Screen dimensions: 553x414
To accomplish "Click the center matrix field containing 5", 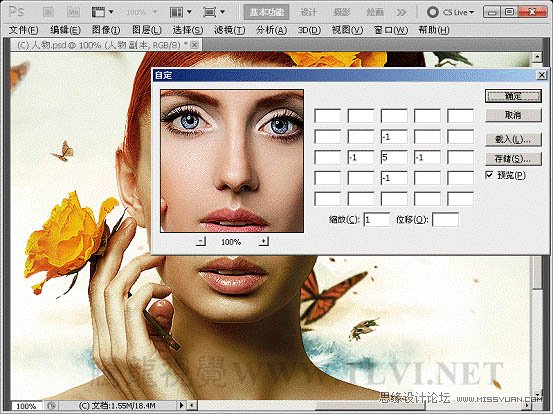I will 394,157.
